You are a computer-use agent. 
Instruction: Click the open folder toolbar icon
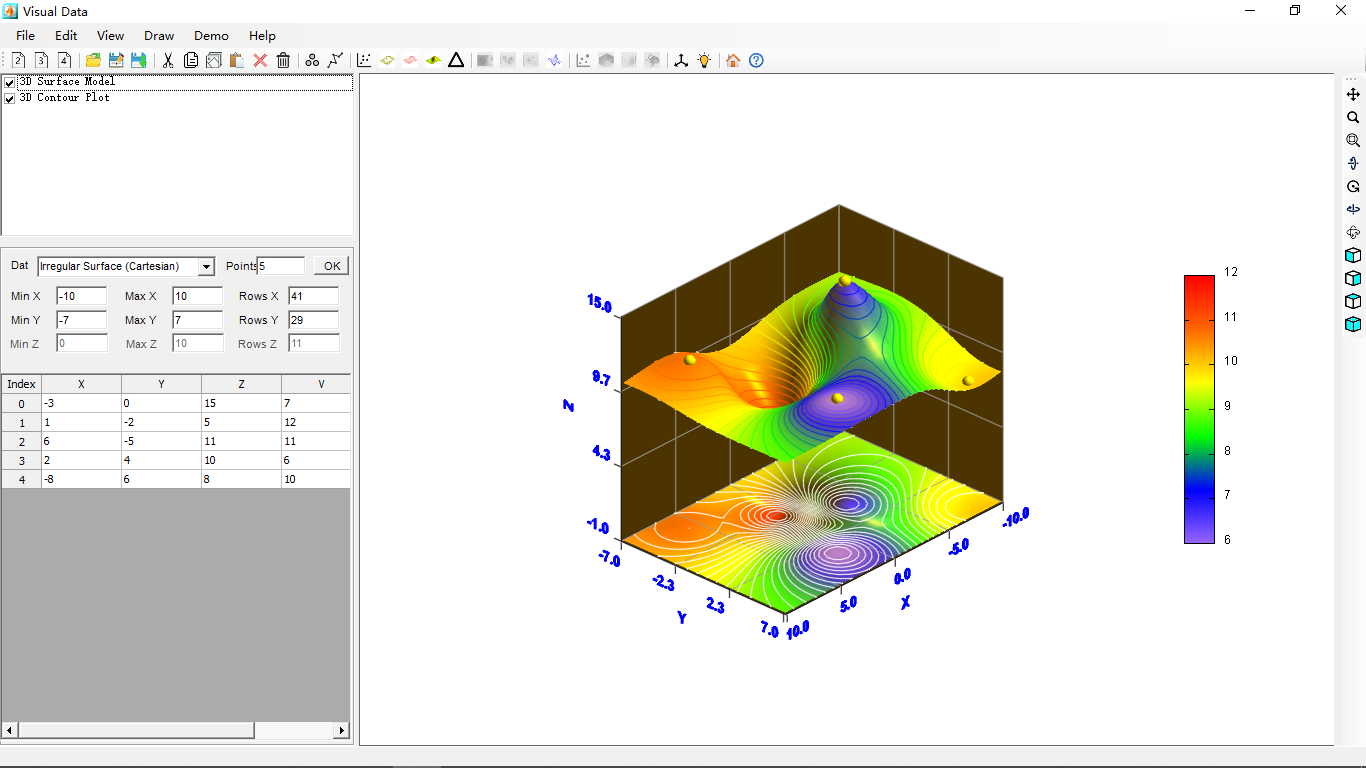(93, 61)
